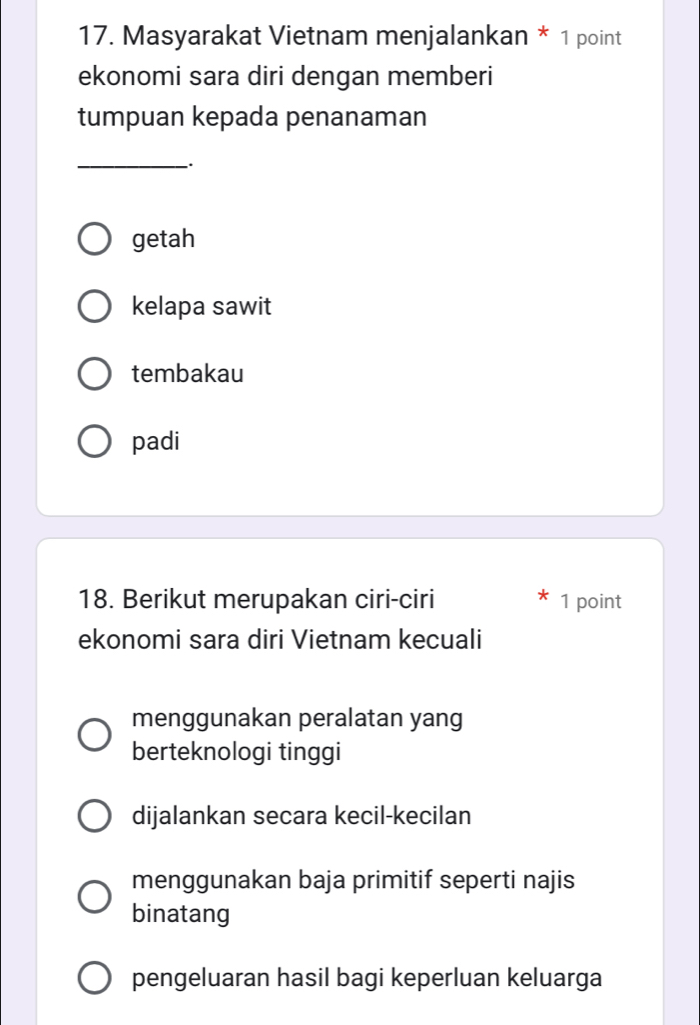Pick radio for "pengeluaran hasil bagi keperluan keluarga"
The image size is (700, 1025).
coord(96,978)
